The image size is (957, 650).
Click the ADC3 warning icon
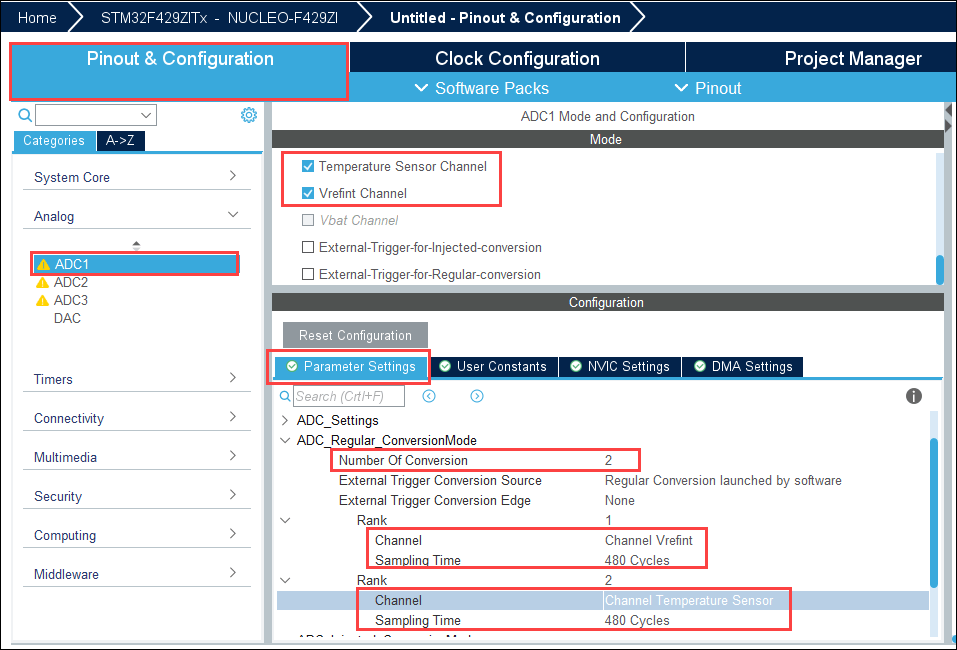tap(42, 301)
